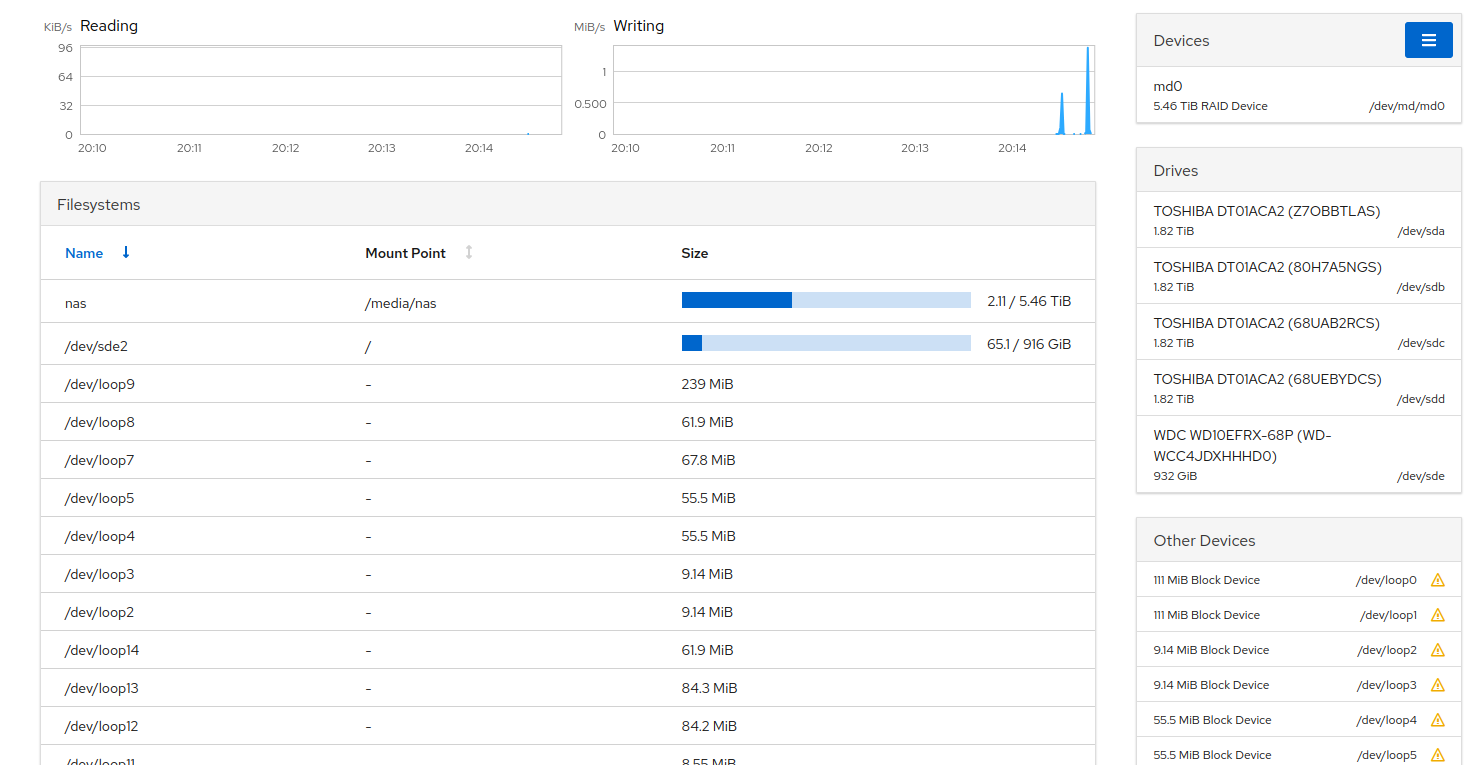Click warning icon beside /dev/loop4
Viewport: 1472px width, 765px height.
[1438, 720]
